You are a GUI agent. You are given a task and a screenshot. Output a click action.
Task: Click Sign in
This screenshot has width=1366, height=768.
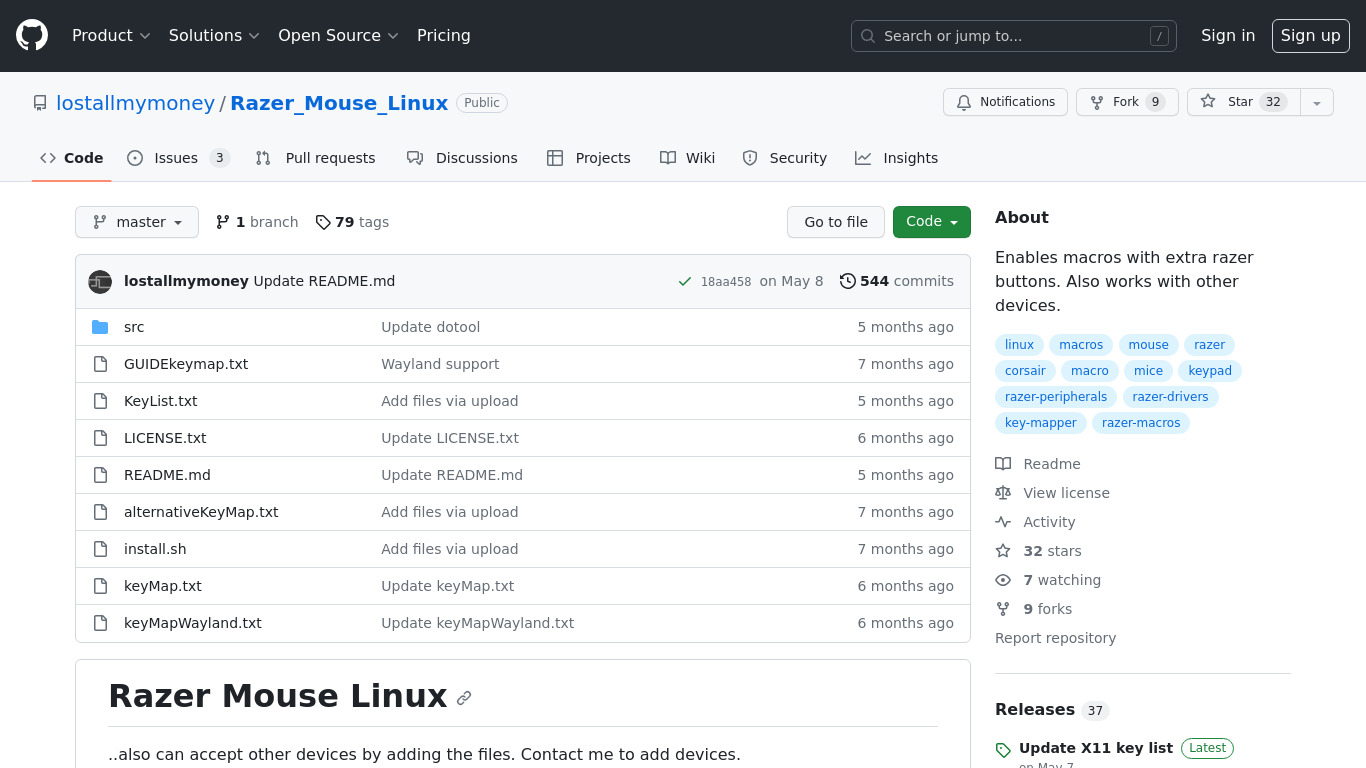point(1228,35)
